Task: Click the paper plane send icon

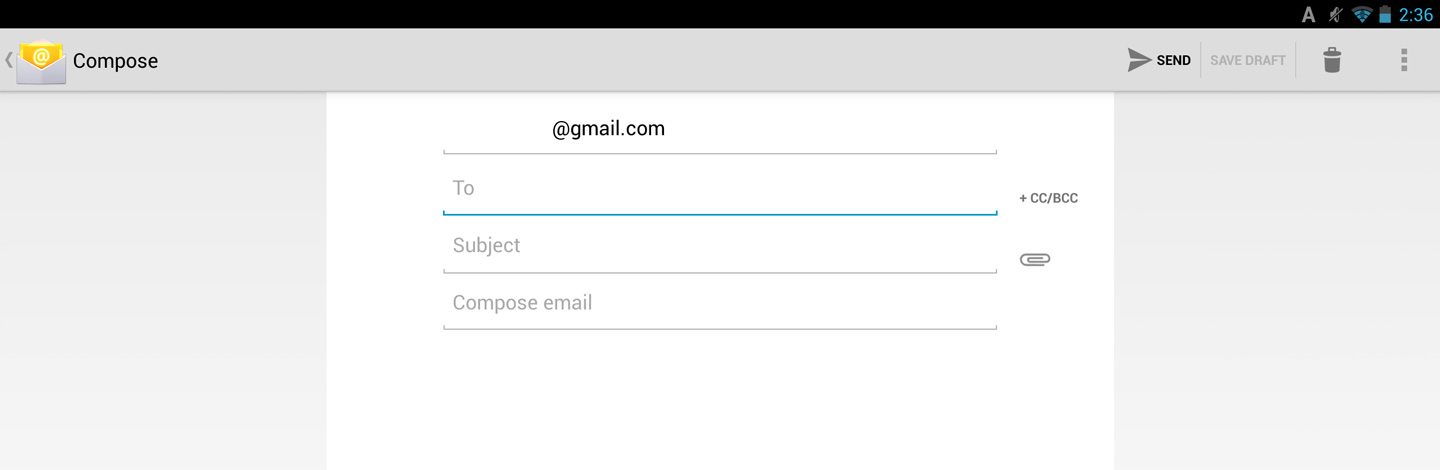Action: click(x=1139, y=60)
